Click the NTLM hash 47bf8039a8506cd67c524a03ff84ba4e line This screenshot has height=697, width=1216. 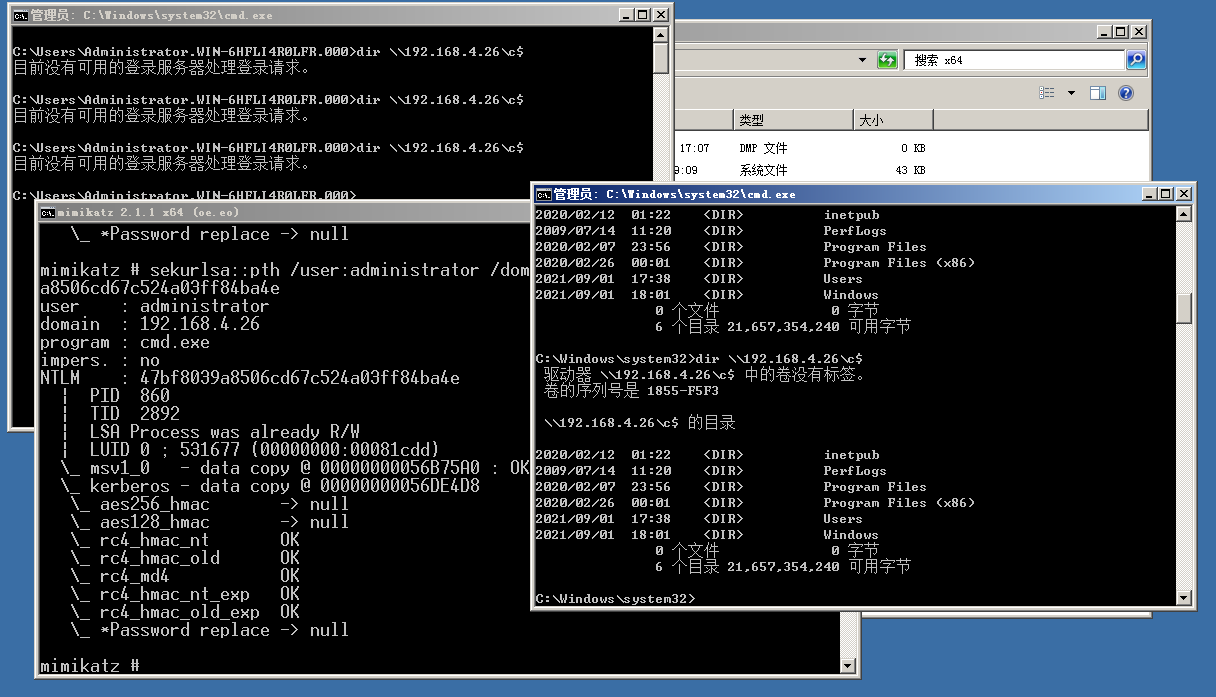click(250, 378)
